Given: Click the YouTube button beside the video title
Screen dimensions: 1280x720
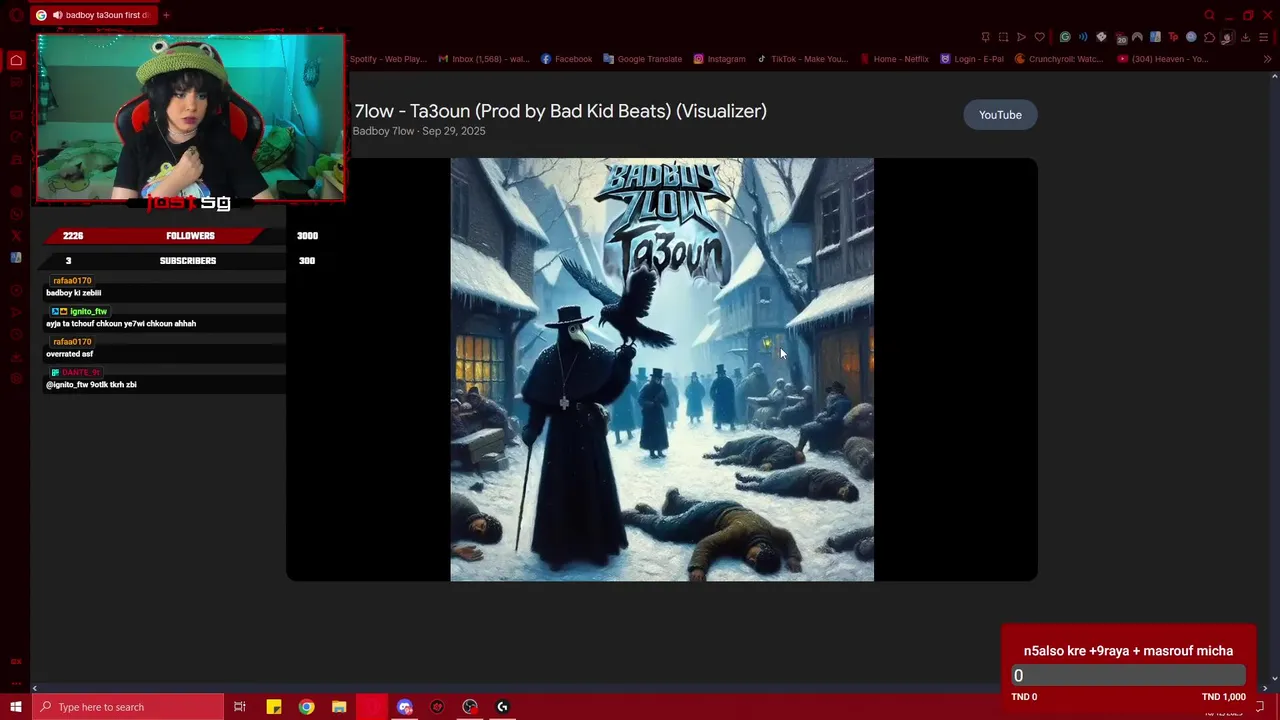Looking at the screenshot, I should click(1000, 115).
